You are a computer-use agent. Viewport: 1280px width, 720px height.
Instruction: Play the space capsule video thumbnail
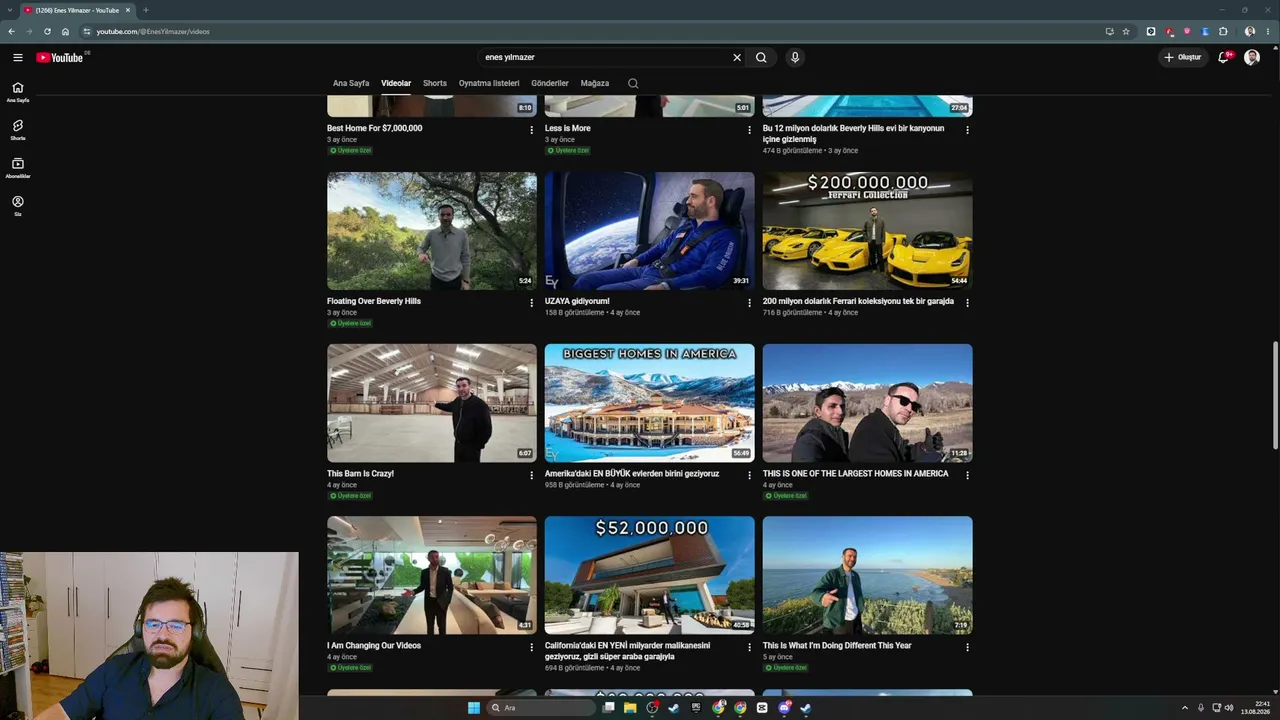[650, 231]
